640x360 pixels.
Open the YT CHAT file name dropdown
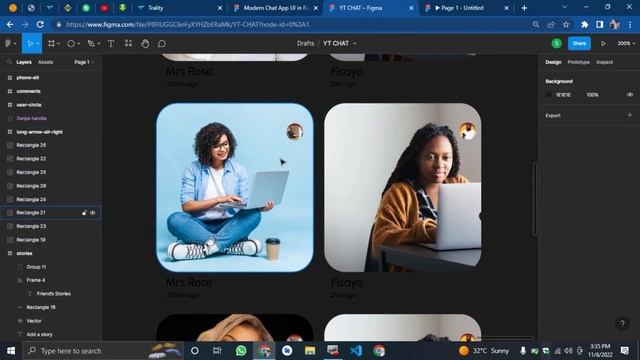tap(354, 43)
